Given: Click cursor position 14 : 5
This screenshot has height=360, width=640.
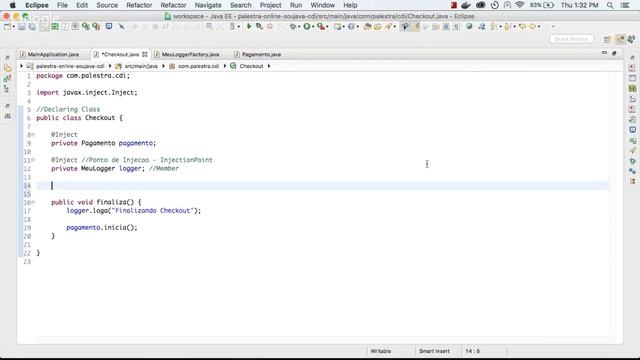Looking at the screenshot, I should [x=473, y=351].
